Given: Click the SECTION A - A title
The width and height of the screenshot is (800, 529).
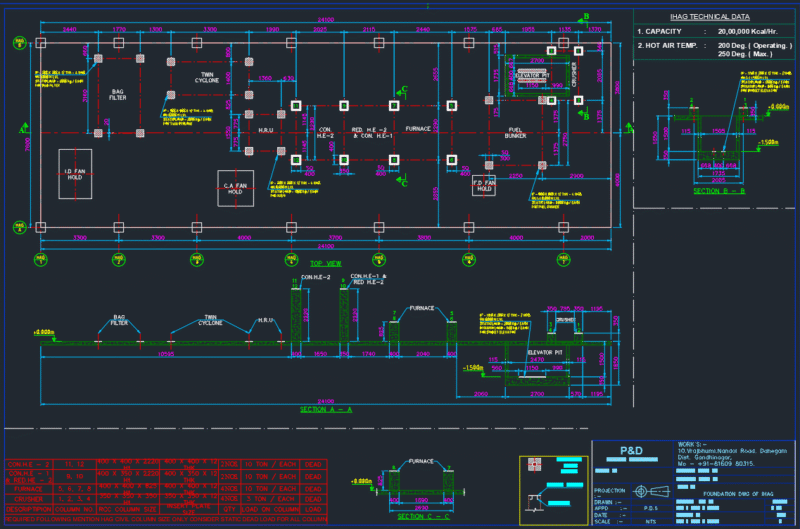Looking at the screenshot, I should 326,410.
